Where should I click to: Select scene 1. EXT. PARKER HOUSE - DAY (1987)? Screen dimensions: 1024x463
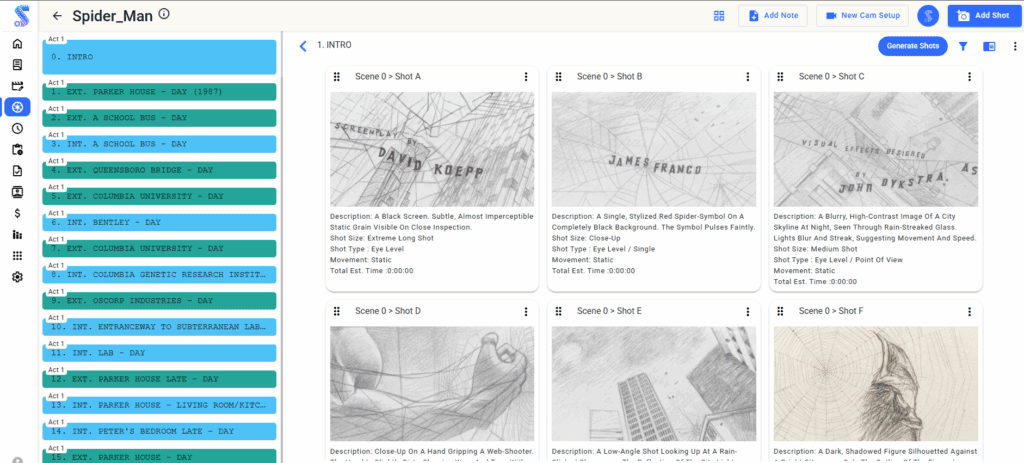(159, 92)
